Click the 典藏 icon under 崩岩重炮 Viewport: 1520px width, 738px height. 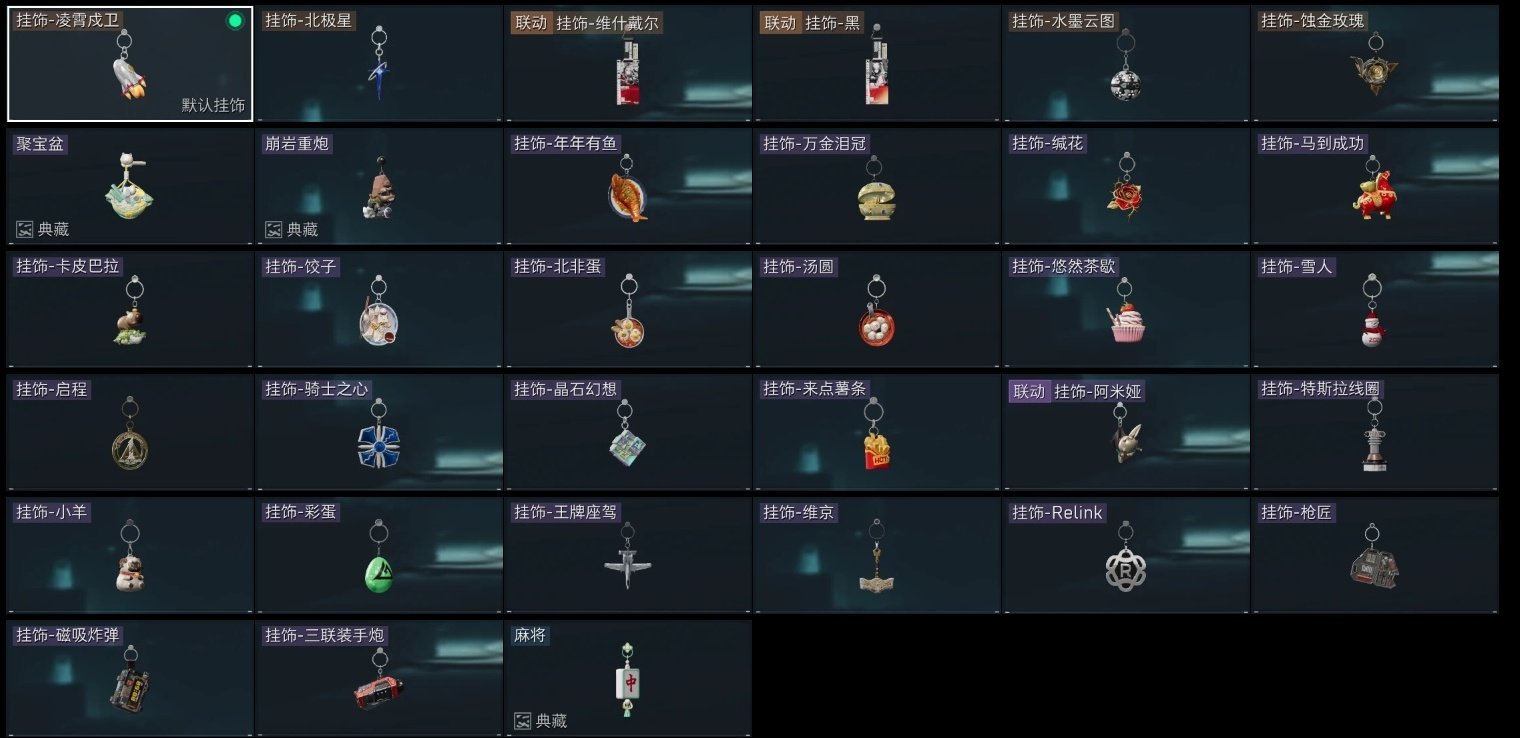coord(273,229)
